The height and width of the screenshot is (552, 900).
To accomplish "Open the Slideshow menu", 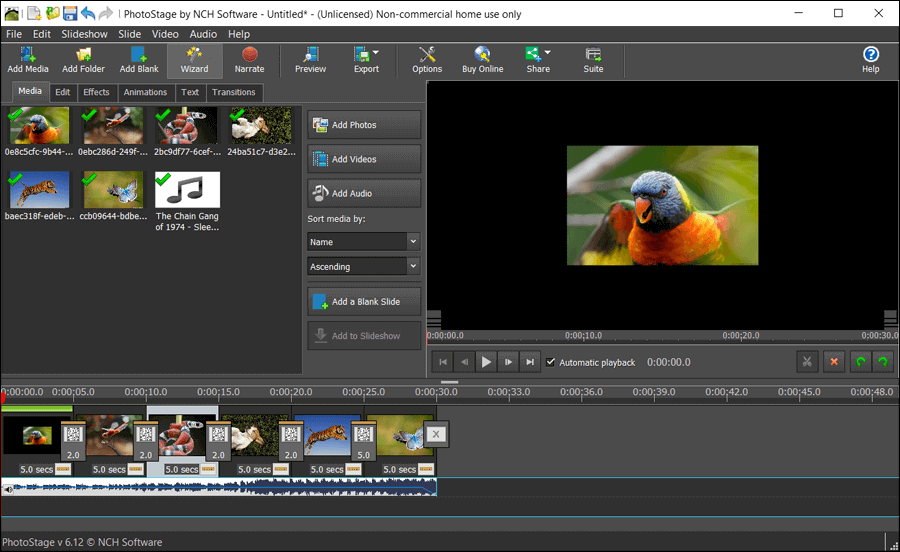I will (84, 34).
